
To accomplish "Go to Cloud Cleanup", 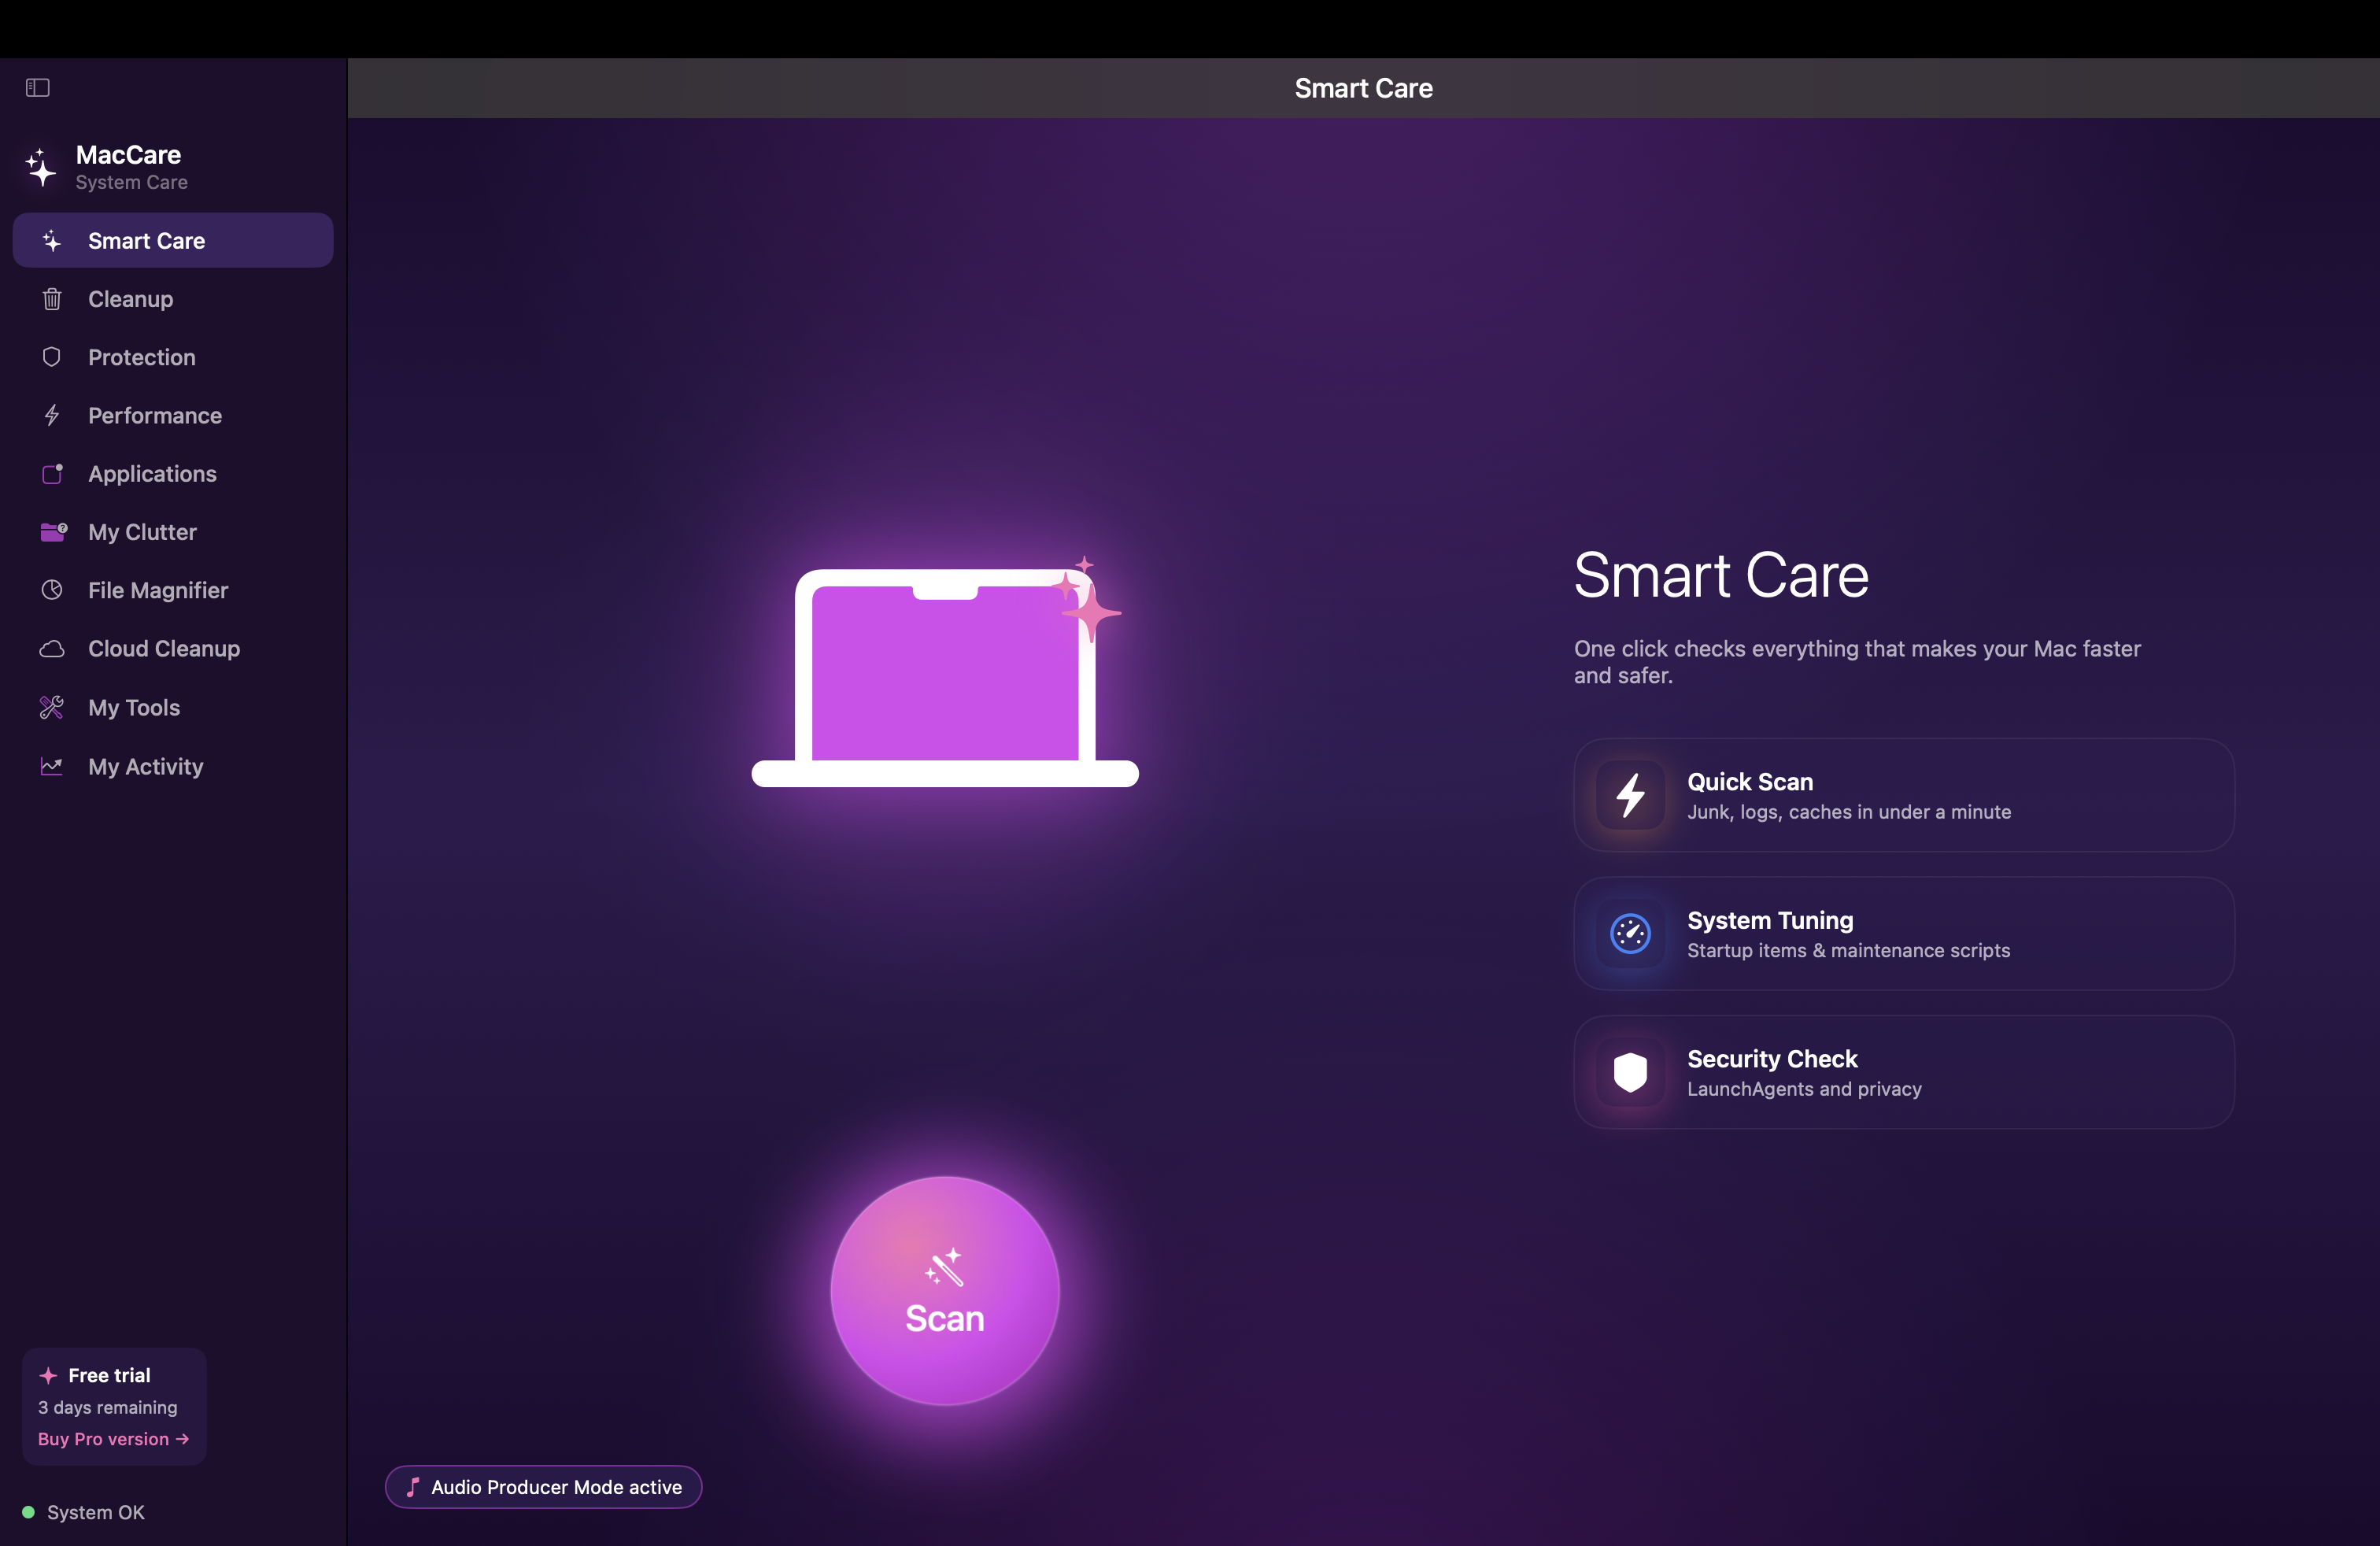I will pos(173,649).
